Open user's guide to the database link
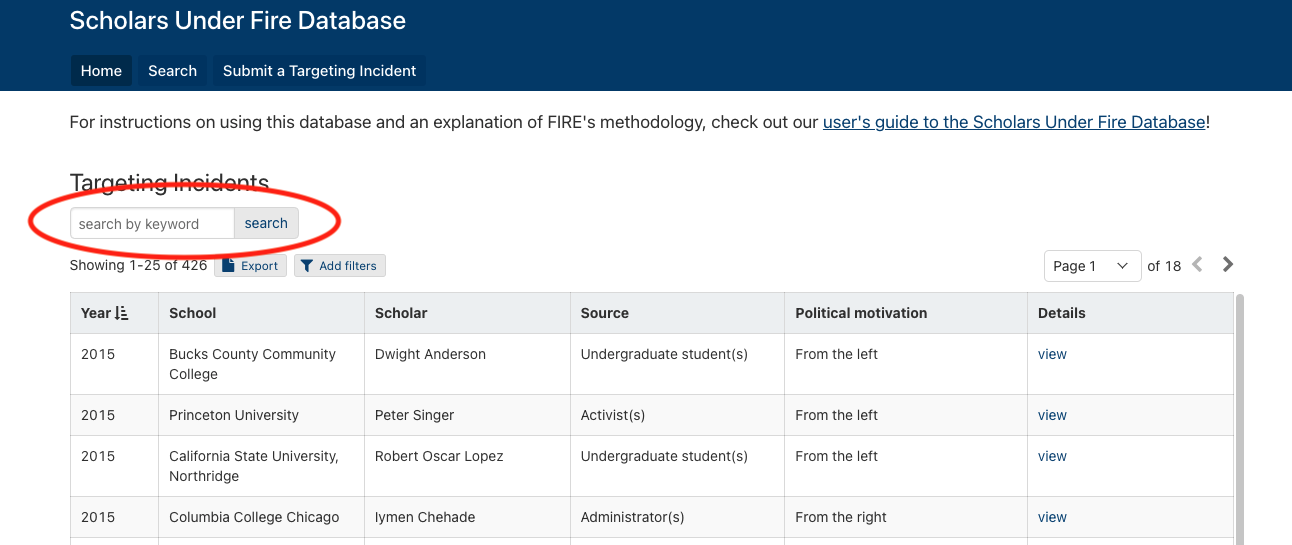Screen dimensions: 1292x545 tap(1013, 123)
